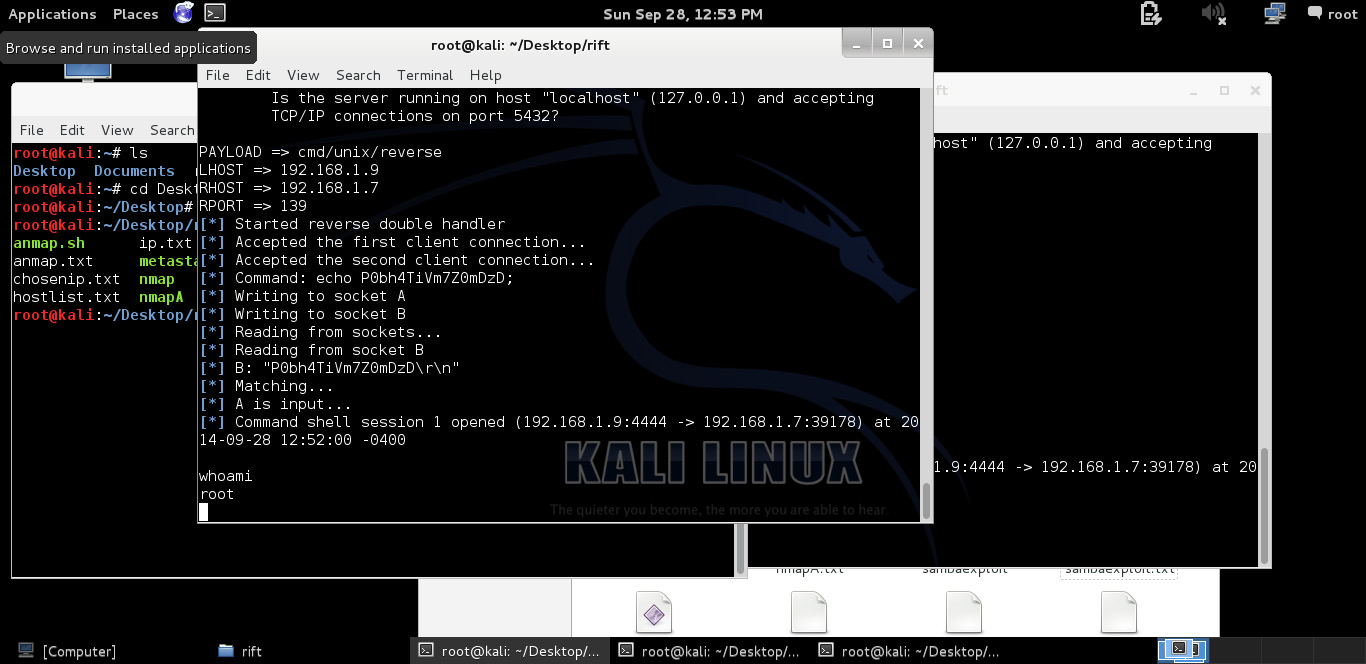Click 'RHOST => 192.168.1.7' line
The height and width of the screenshot is (664, 1366).
289,188
